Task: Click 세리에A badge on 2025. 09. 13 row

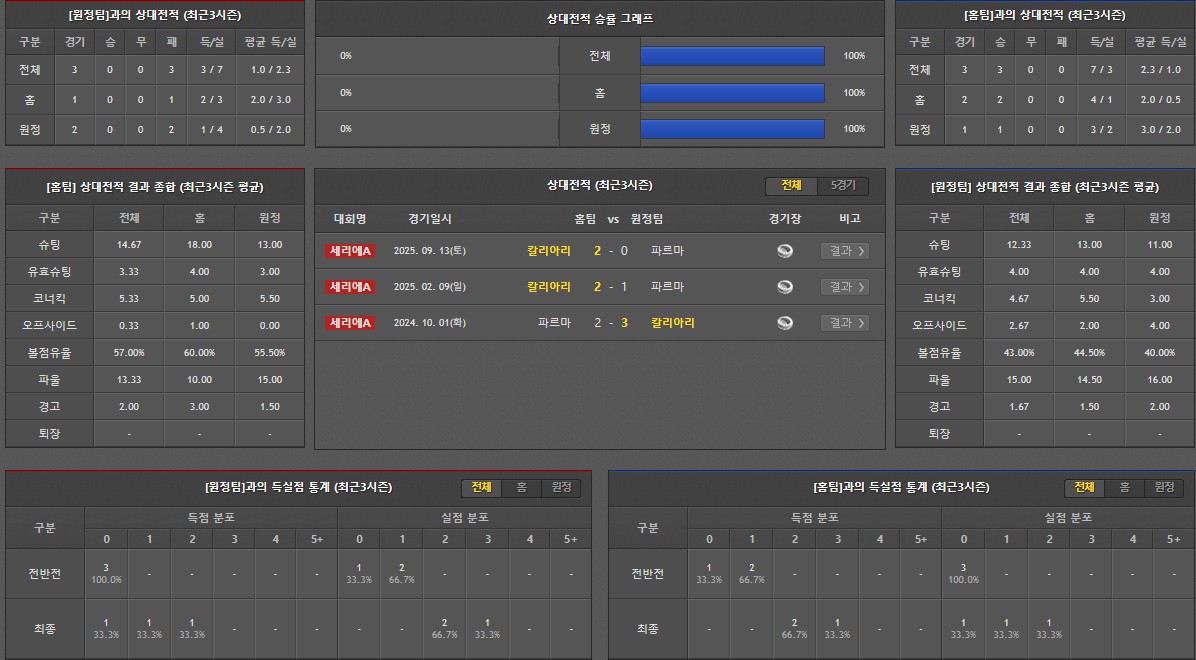Action: [350, 251]
